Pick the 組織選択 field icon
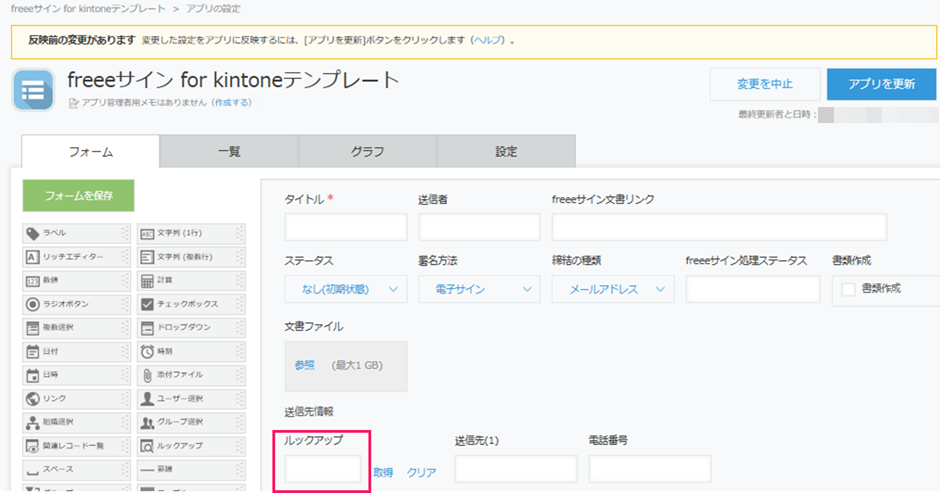The width and height of the screenshot is (940, 493). pyautogui.click(x=32, y=422)
